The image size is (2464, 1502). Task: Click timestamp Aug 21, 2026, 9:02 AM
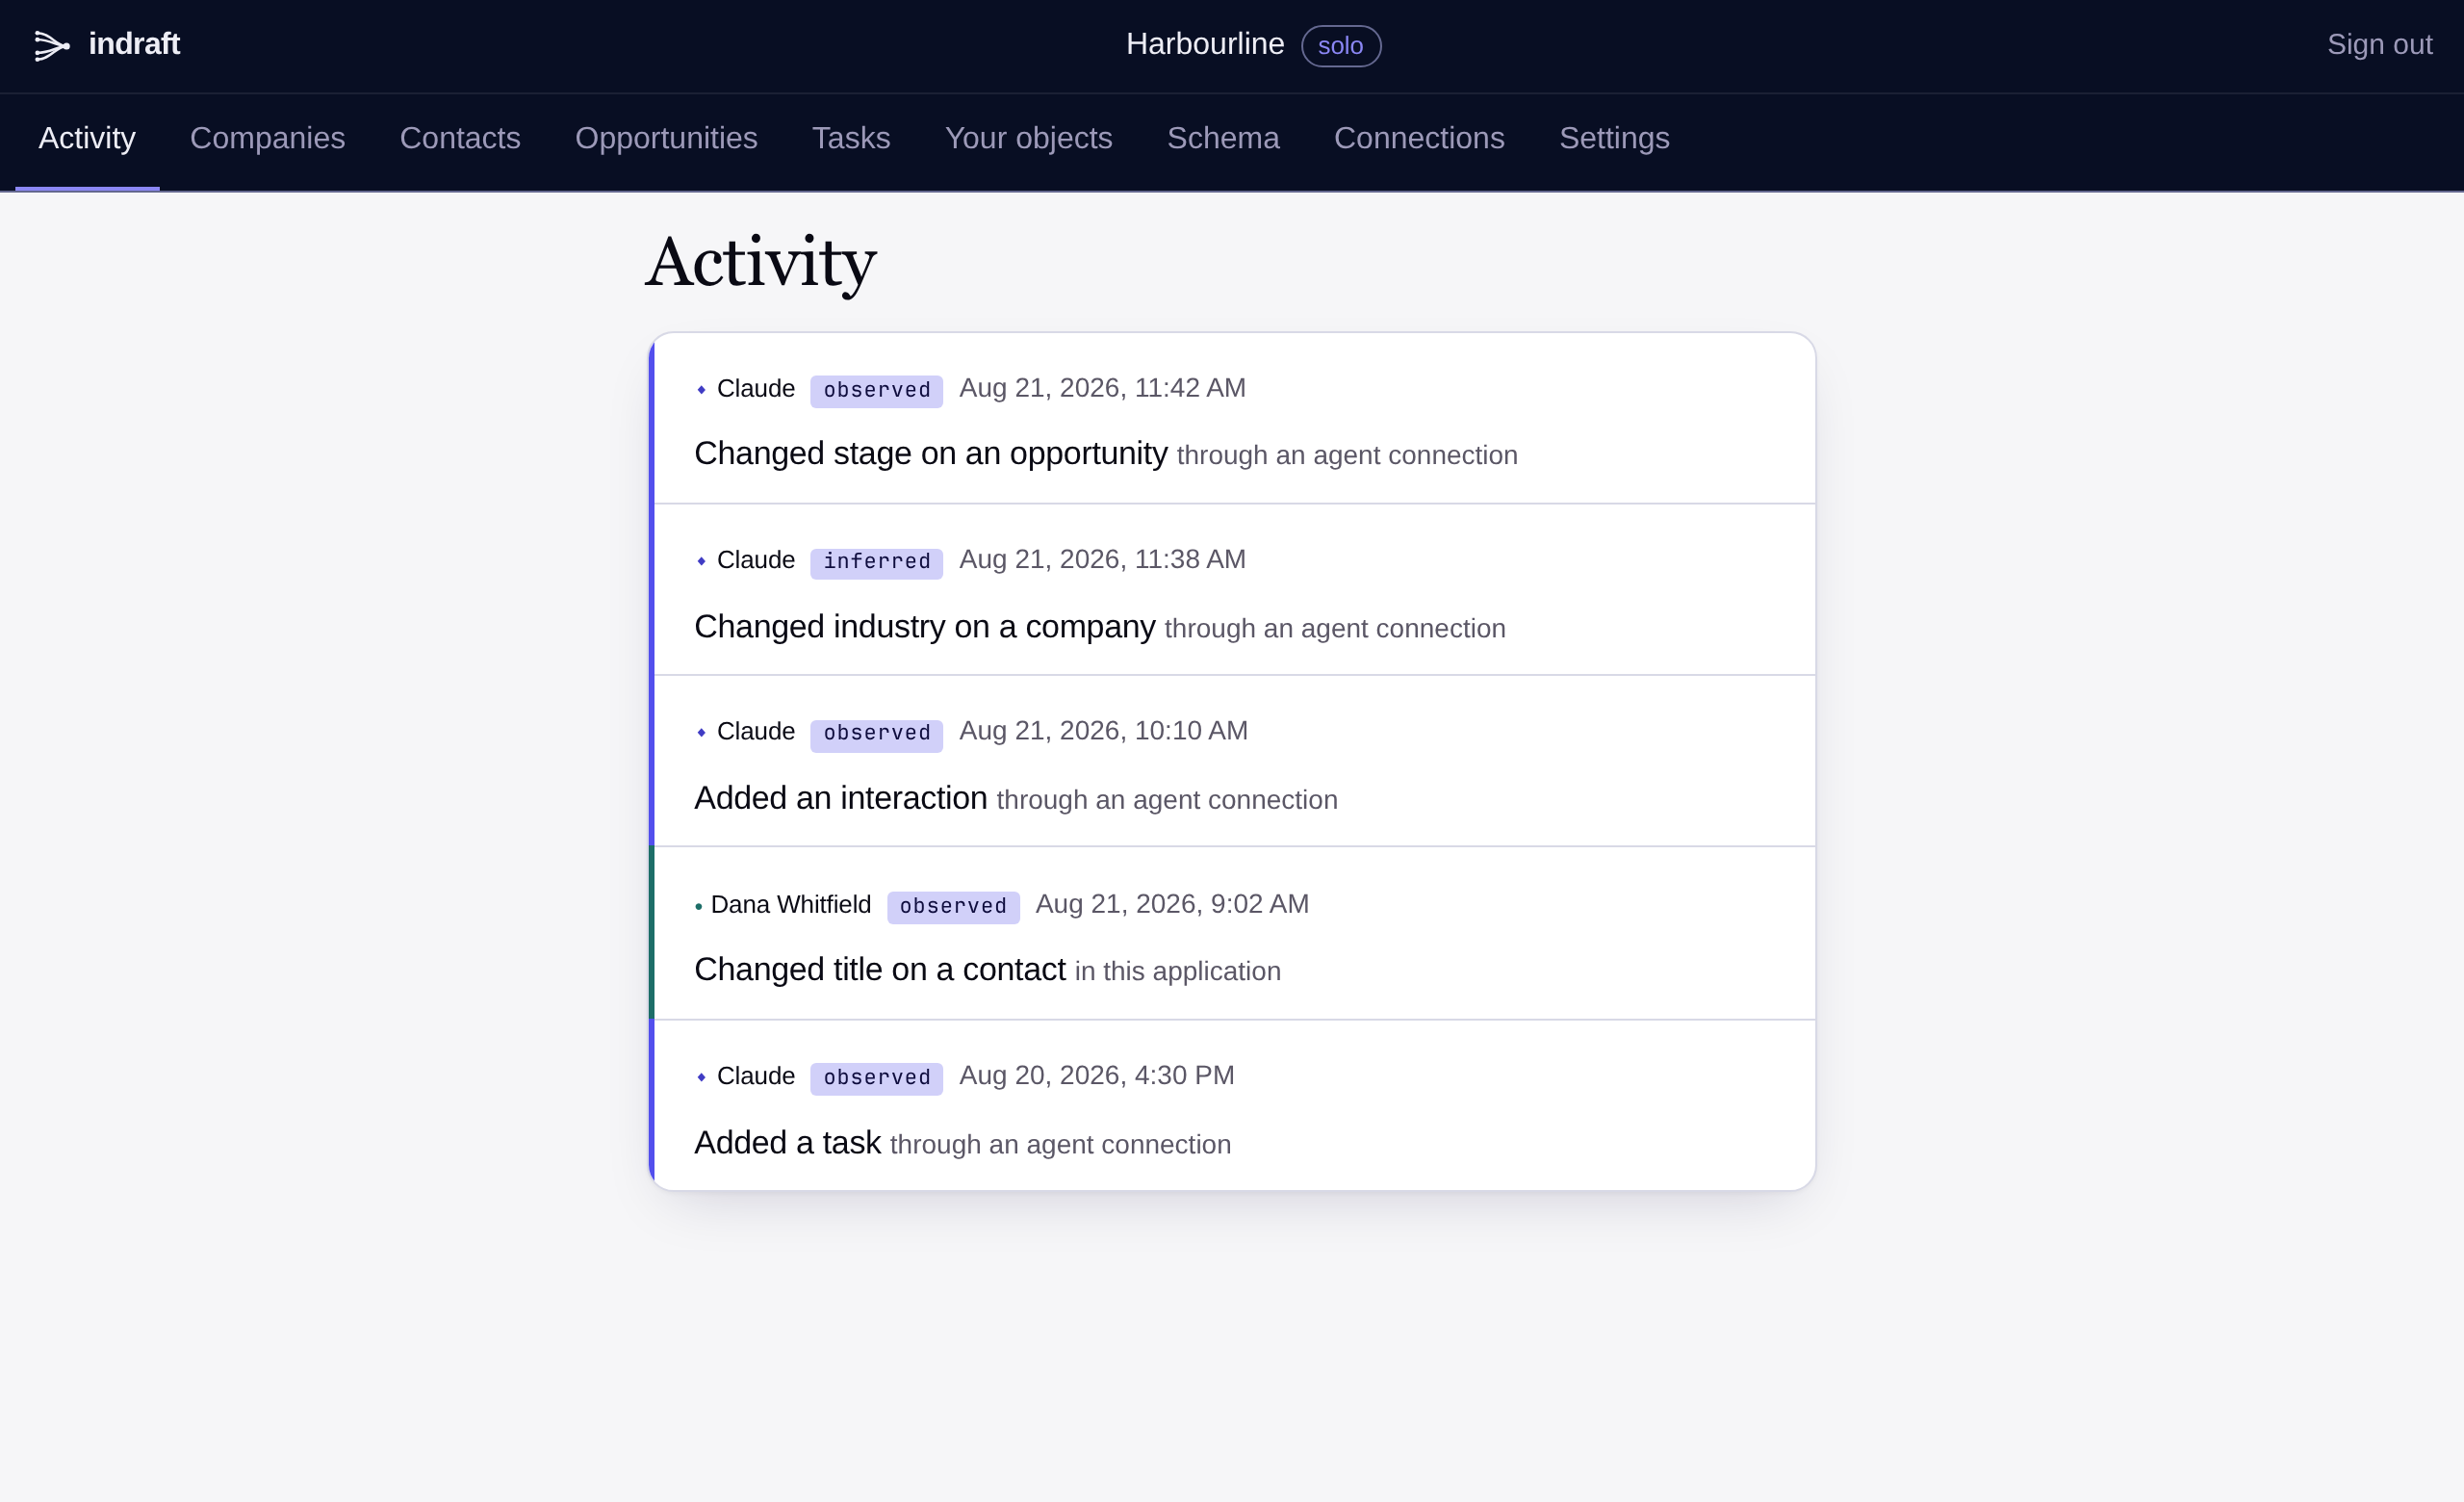[x=1172, y=904]
